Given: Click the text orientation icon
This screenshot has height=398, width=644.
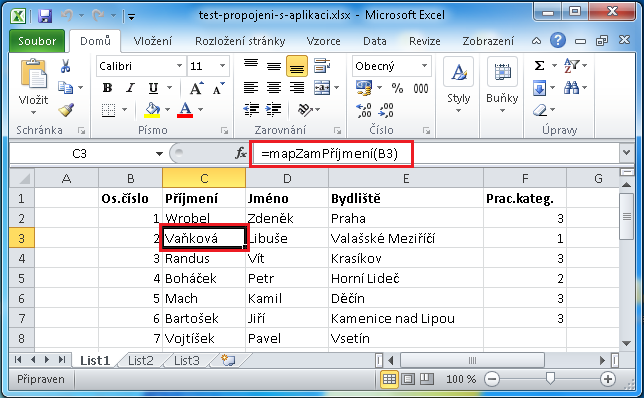Looking at the screenshot, I should [x=305, y=110].
